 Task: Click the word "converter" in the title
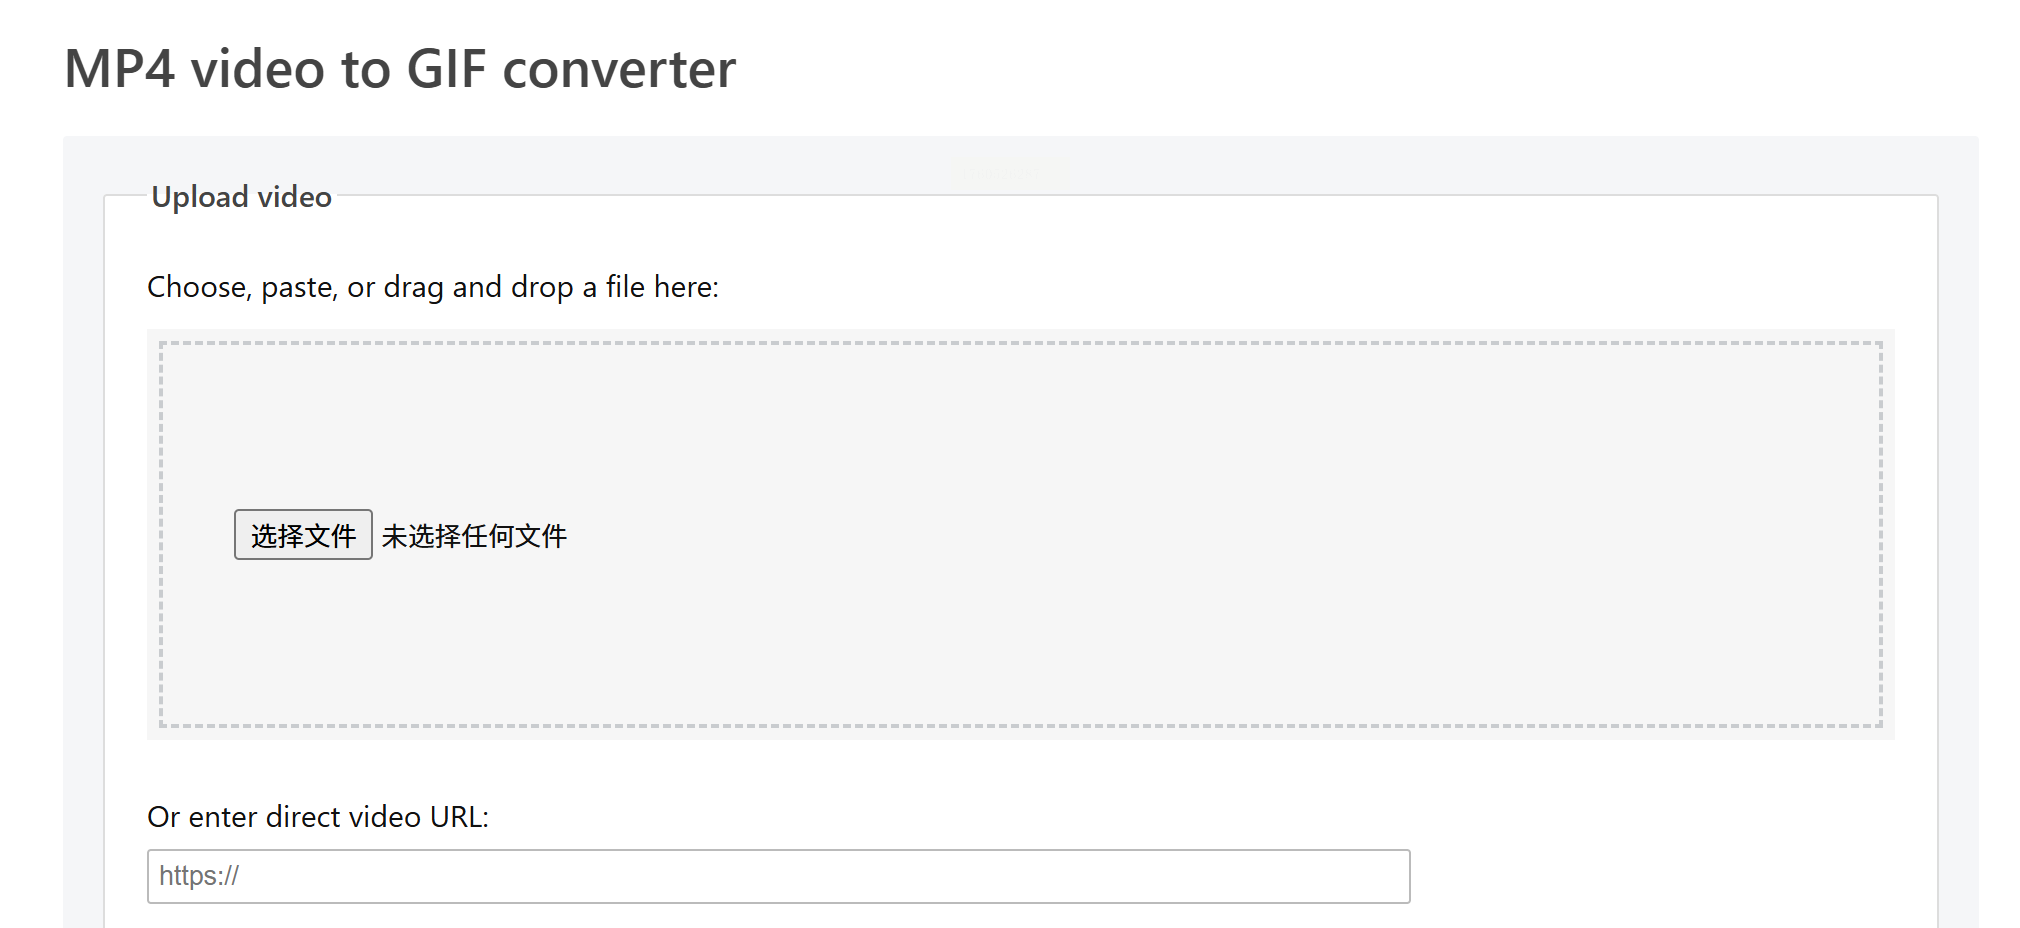click(x=619, y=69)
